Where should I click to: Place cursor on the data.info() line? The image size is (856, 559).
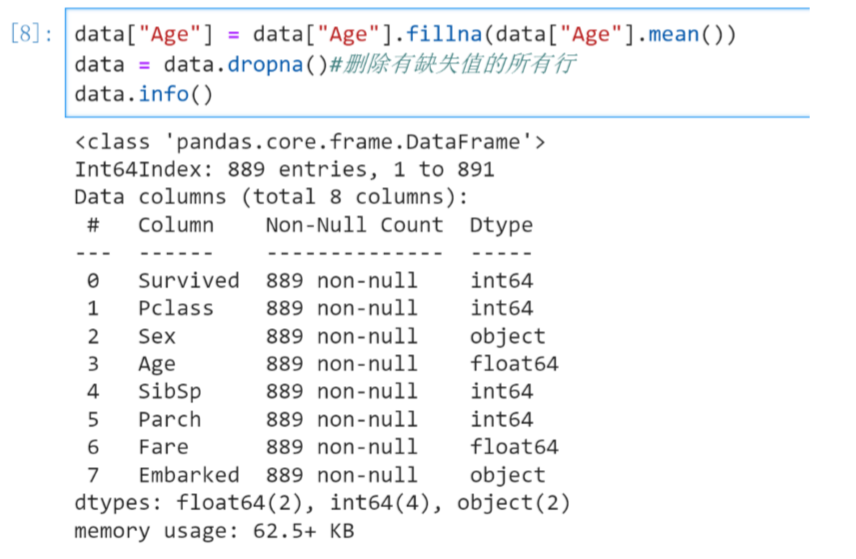(144, 96)
